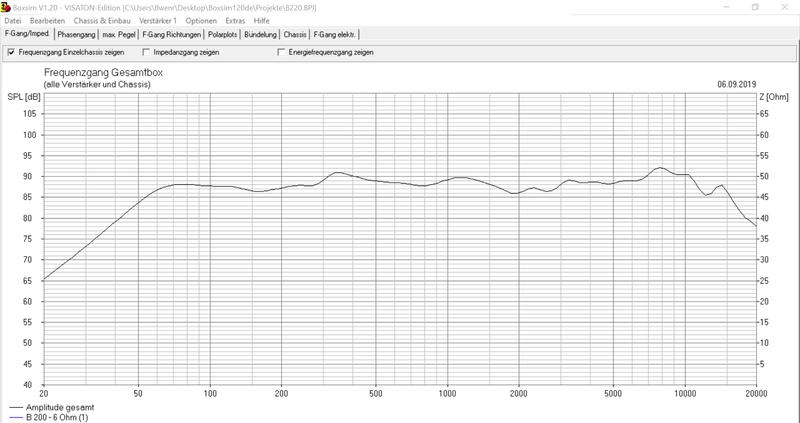Enable Impedanzgang zeigen checkbox
Viewport: 800px width, 423px height.
[146, 52]
